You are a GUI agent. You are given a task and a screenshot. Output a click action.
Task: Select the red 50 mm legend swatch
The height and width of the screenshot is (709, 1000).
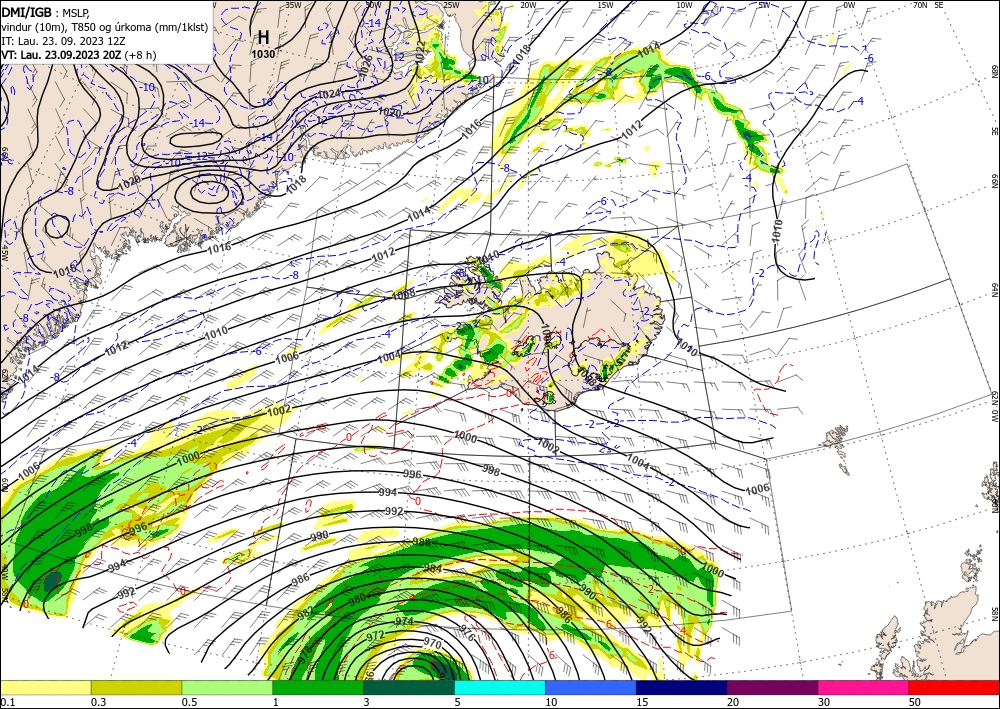tap(954, 687)
